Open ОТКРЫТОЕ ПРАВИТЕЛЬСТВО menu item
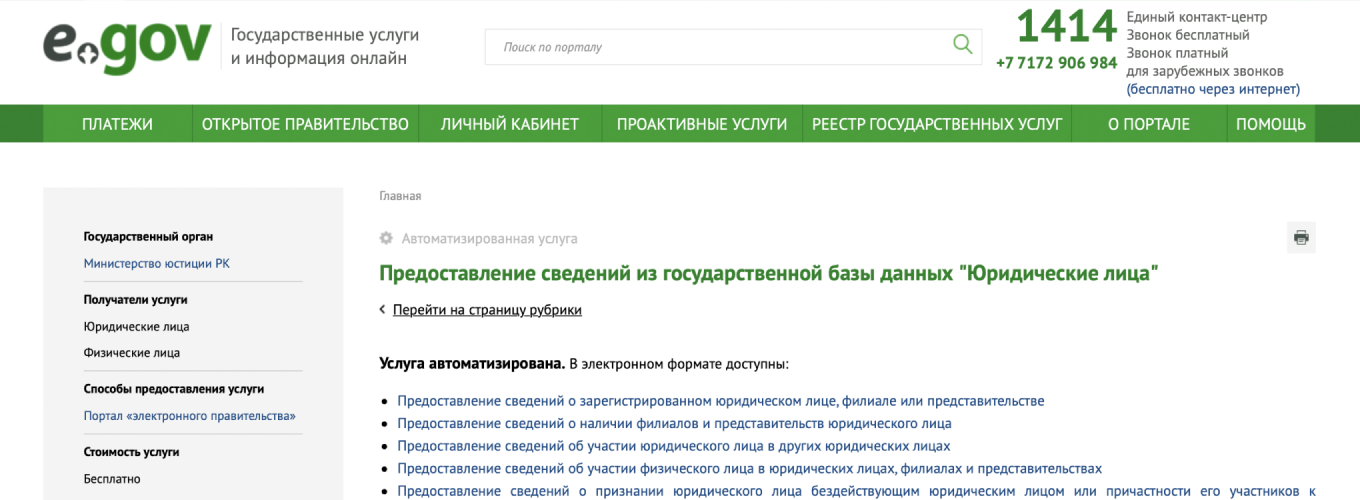This screenshot has width=1360, height=500. (305, 124)
